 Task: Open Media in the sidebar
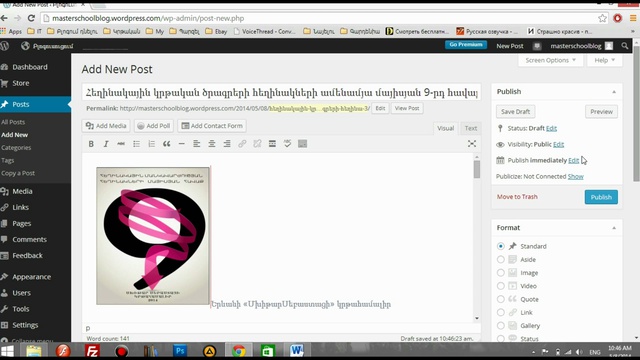point(22,191)
